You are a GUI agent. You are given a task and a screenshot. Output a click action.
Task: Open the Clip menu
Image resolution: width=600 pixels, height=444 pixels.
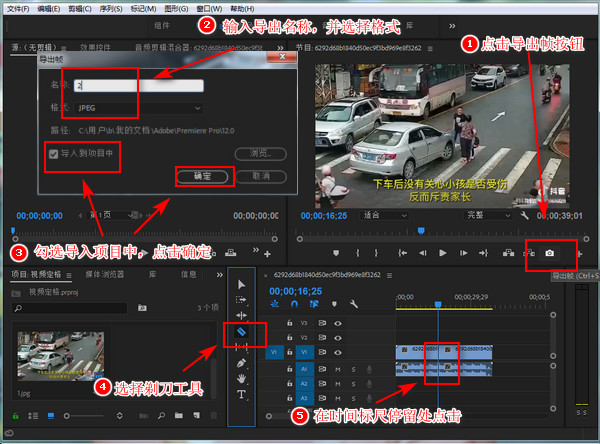click(x=80, y=8)
